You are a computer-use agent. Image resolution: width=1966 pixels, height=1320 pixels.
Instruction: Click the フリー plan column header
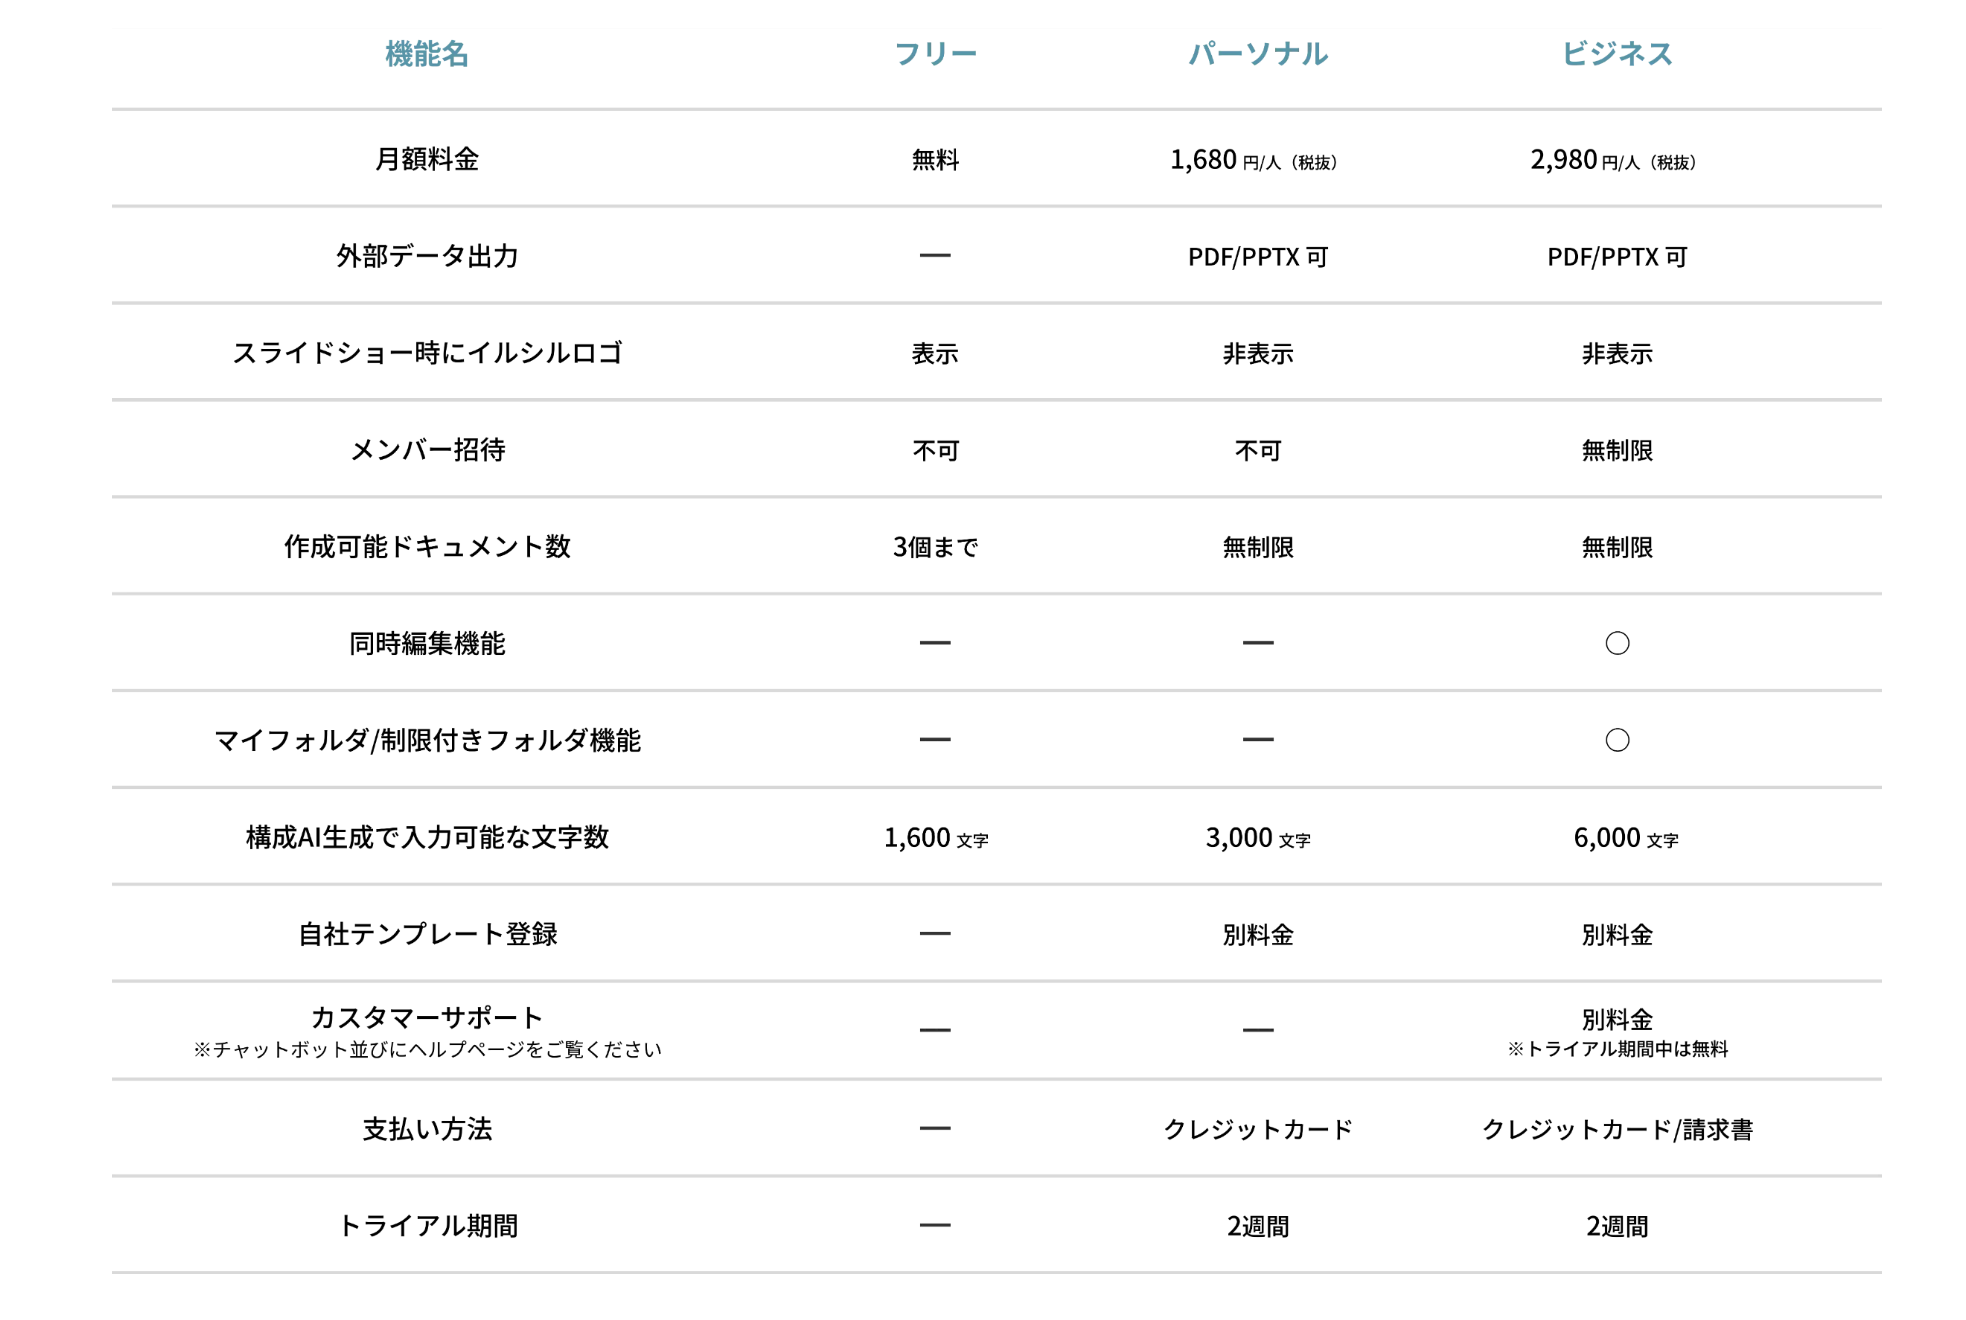934,54
